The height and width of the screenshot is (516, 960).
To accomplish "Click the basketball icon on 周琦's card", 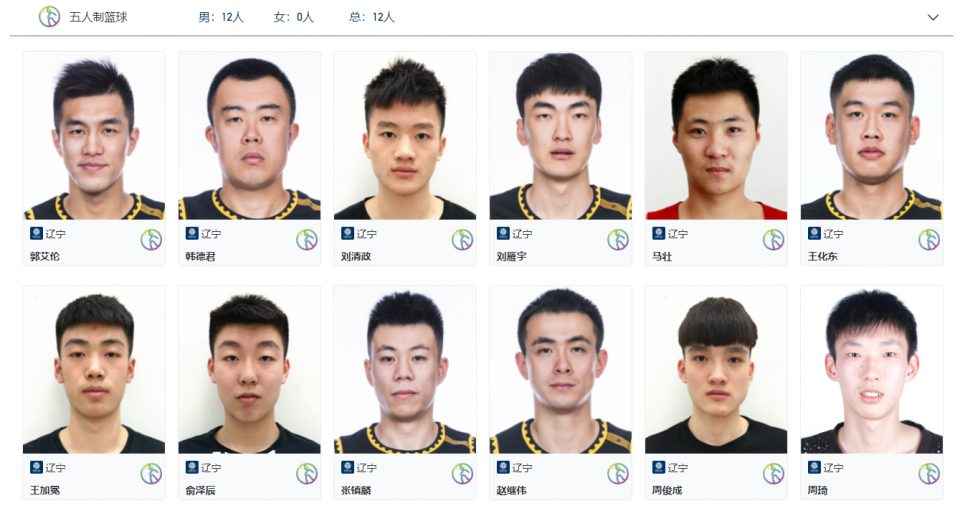I will tap(929, 473).
